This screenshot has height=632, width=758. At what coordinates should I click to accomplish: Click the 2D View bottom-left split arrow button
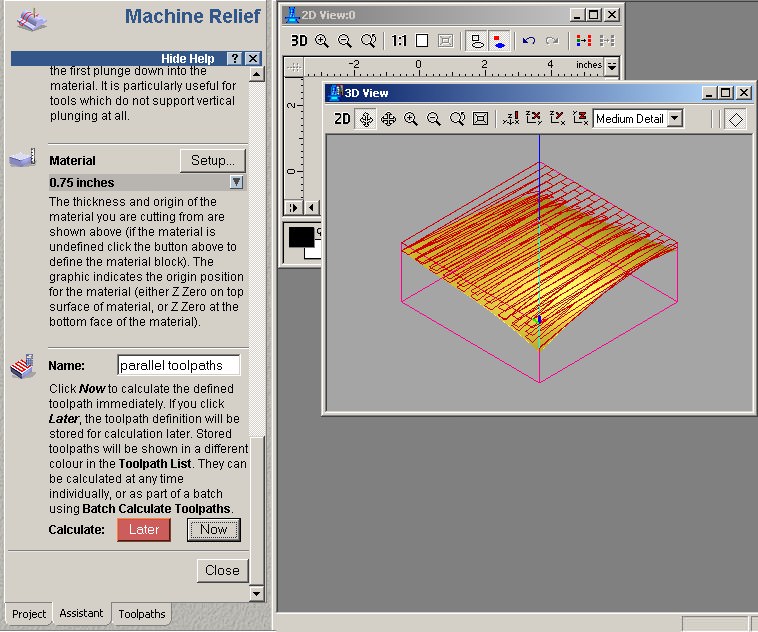point(293,208)
